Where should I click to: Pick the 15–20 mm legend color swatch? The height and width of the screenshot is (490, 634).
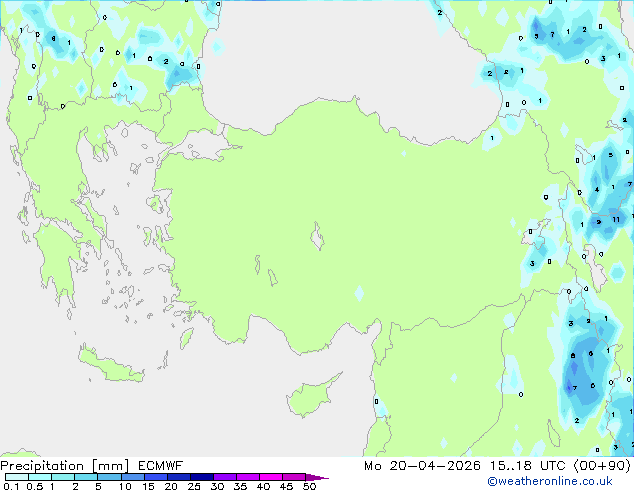click(x=155, y=477)
